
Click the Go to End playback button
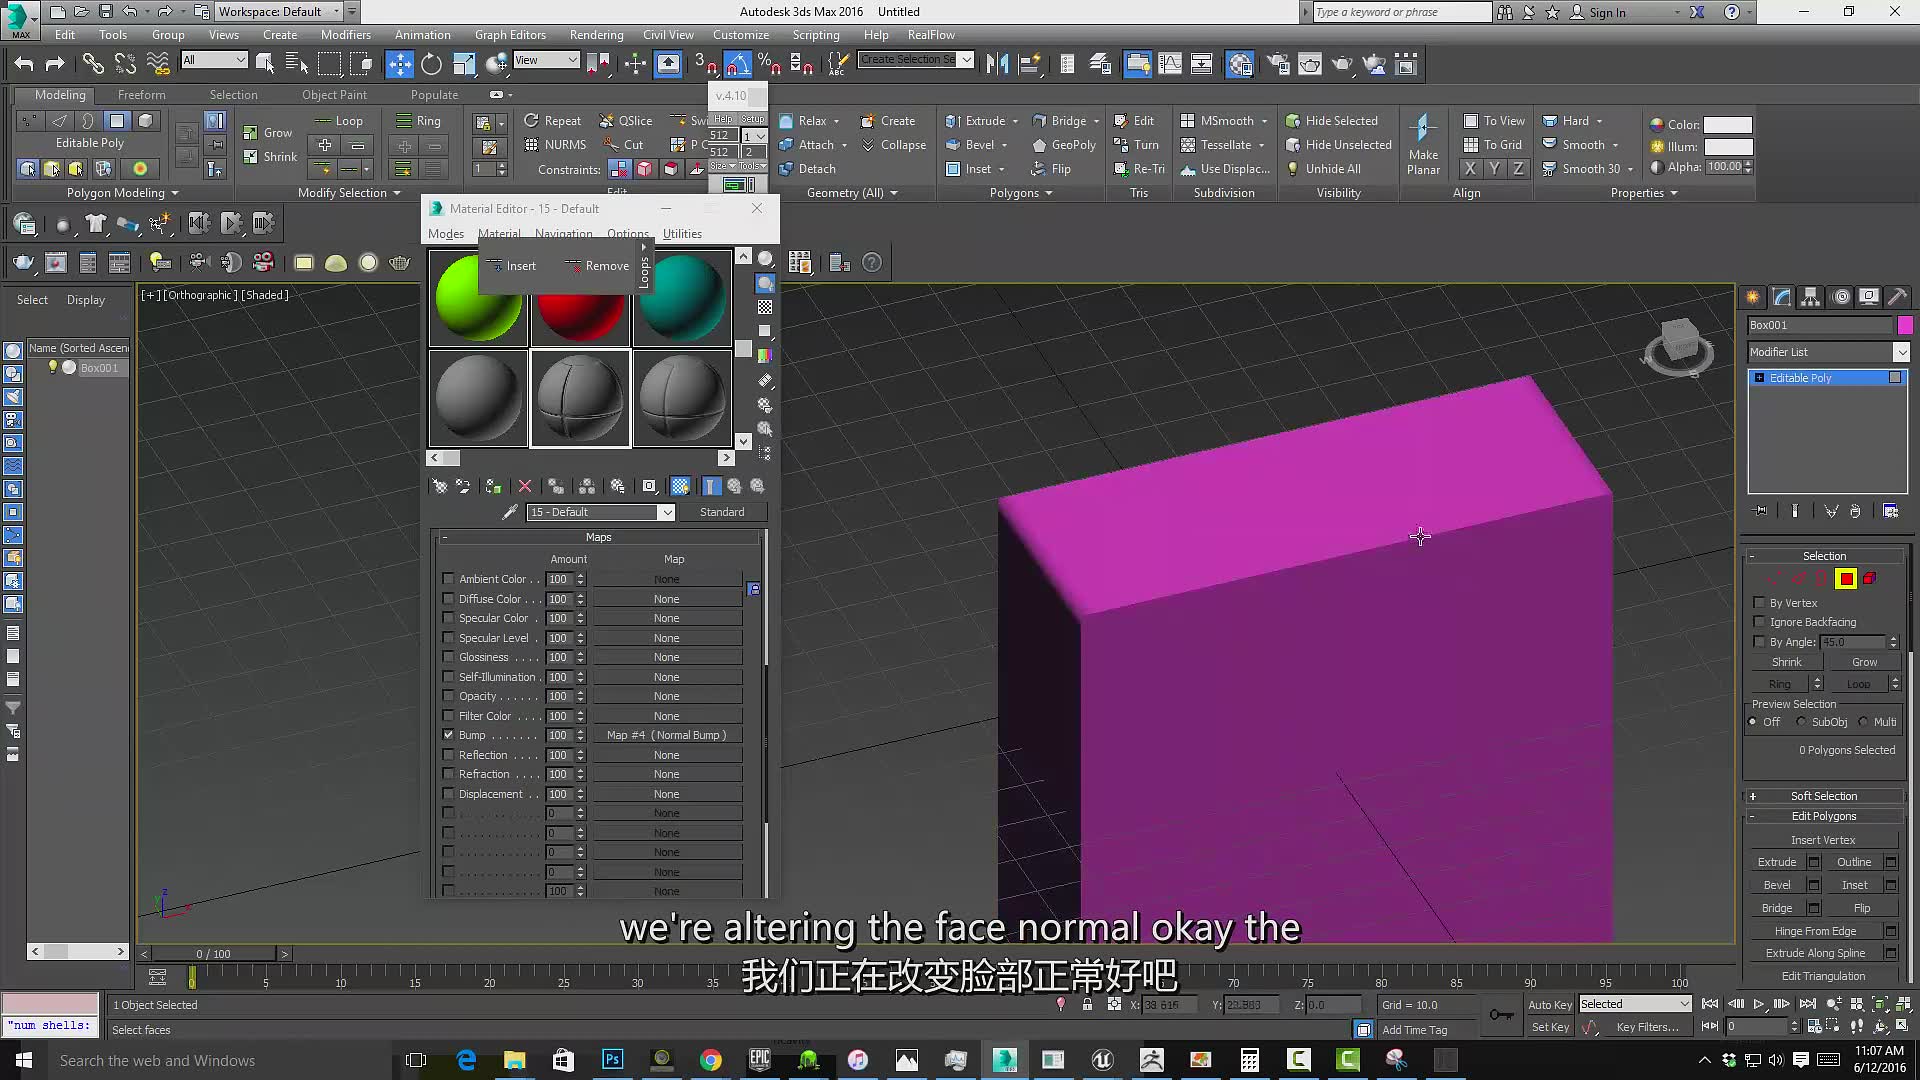point(1807,1004)
